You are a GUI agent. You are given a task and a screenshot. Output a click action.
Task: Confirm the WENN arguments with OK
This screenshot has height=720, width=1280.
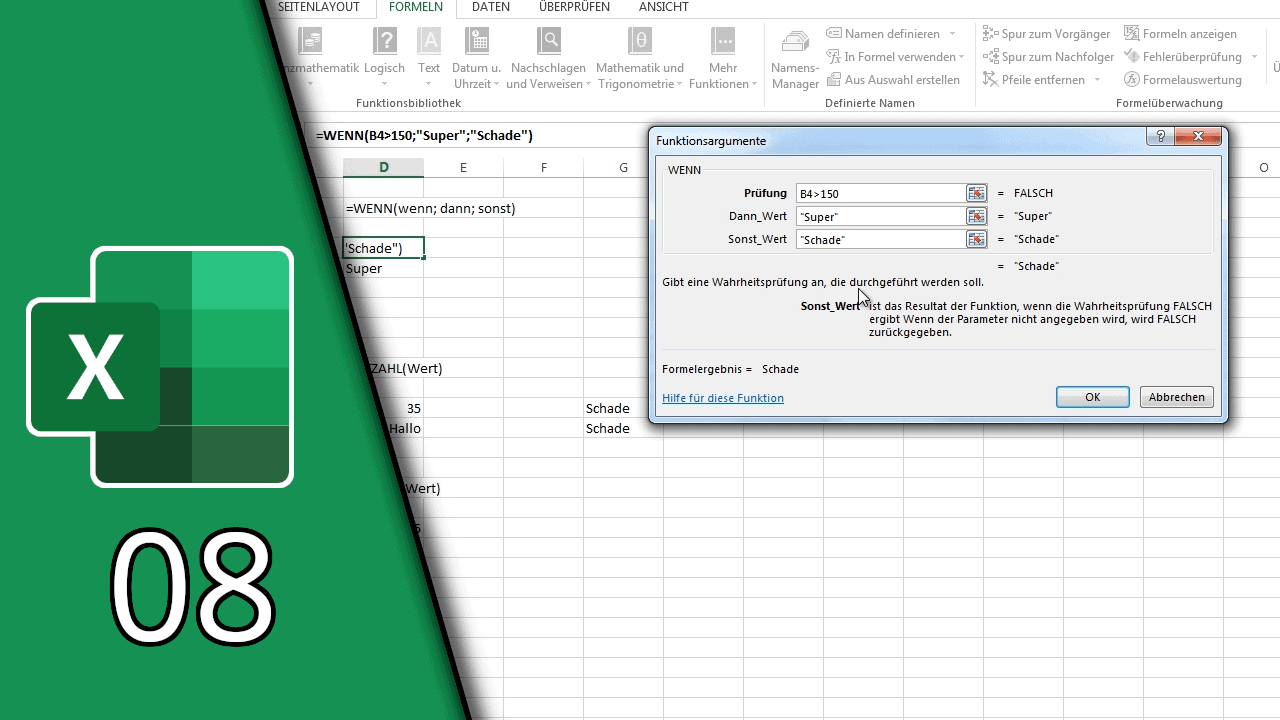click(x=1092, y=397)
